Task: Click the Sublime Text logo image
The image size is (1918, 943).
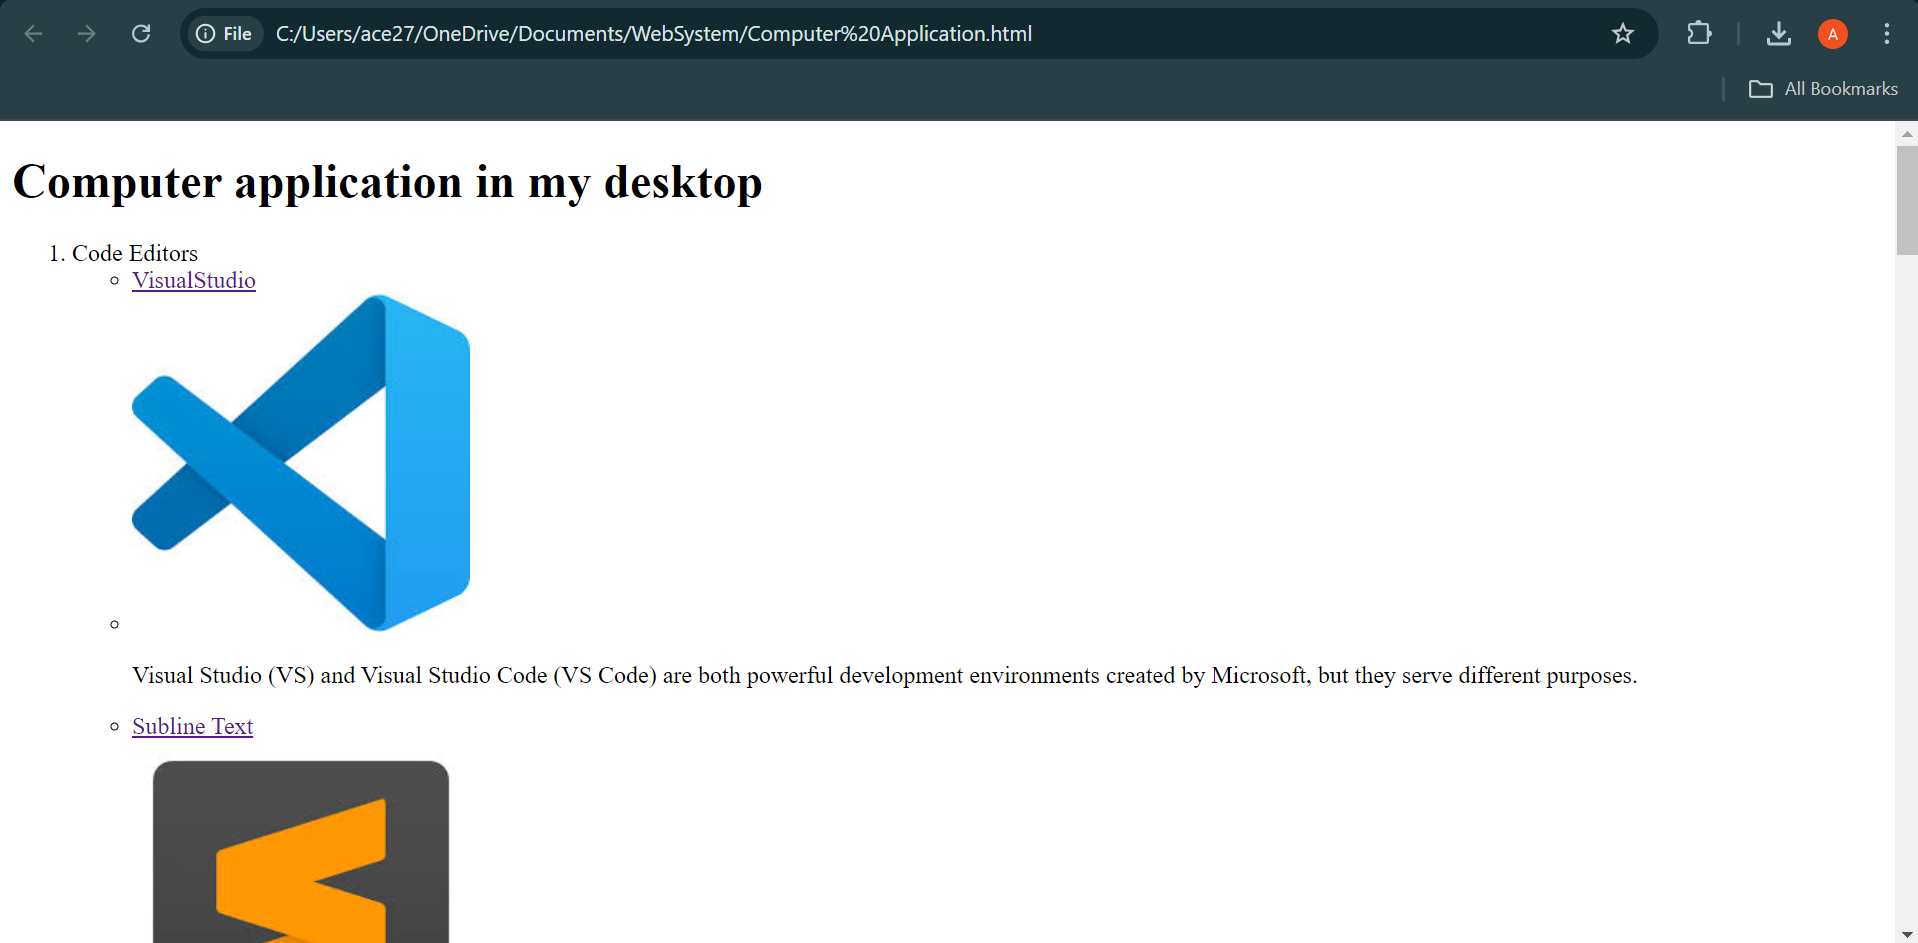Action: coord(301,852)
